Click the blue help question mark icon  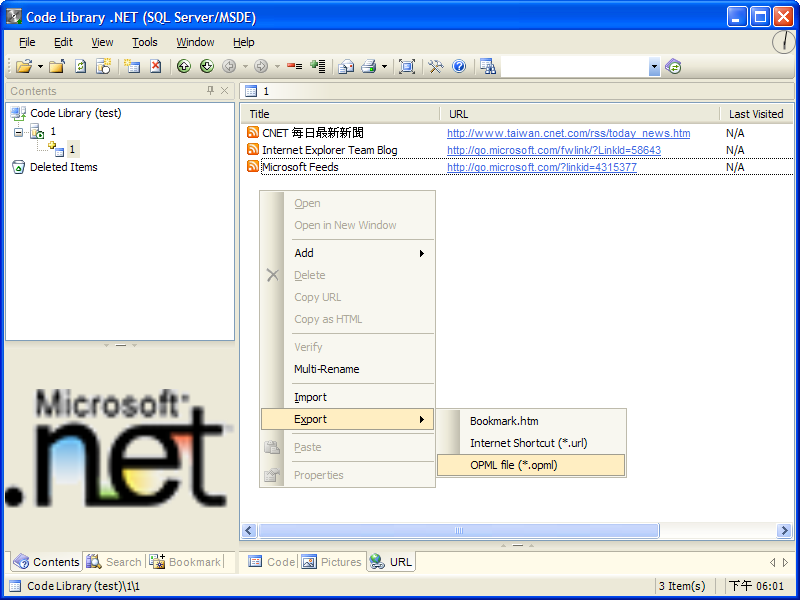click(459, 66)
